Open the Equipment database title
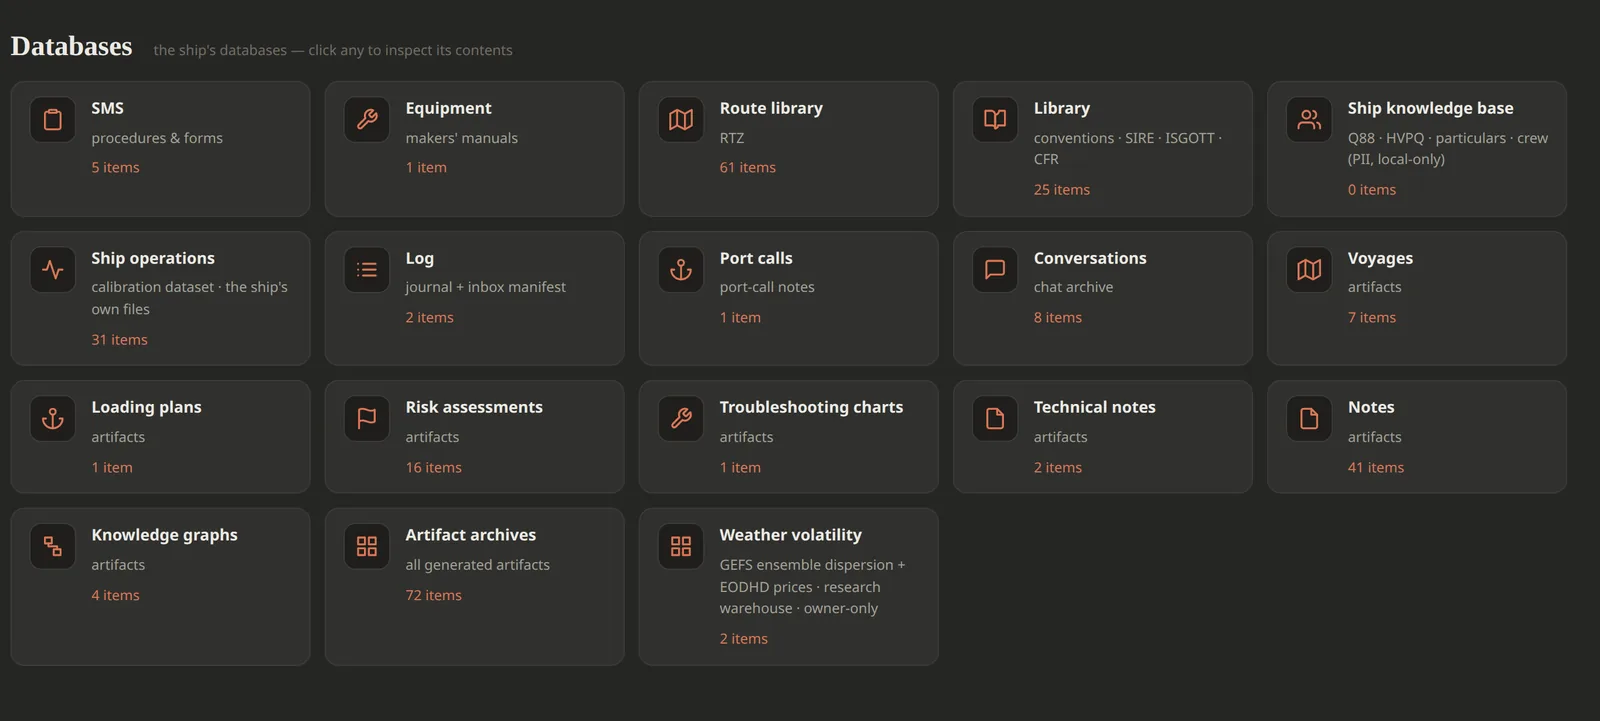The height and width of the screenshot is (721, 1600). [x=448, y=108]
